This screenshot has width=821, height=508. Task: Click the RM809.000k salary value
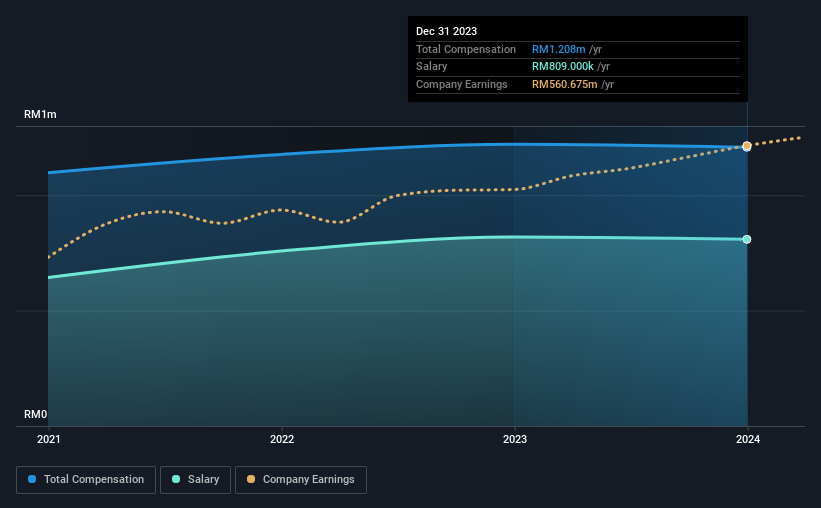coord(563,67)
